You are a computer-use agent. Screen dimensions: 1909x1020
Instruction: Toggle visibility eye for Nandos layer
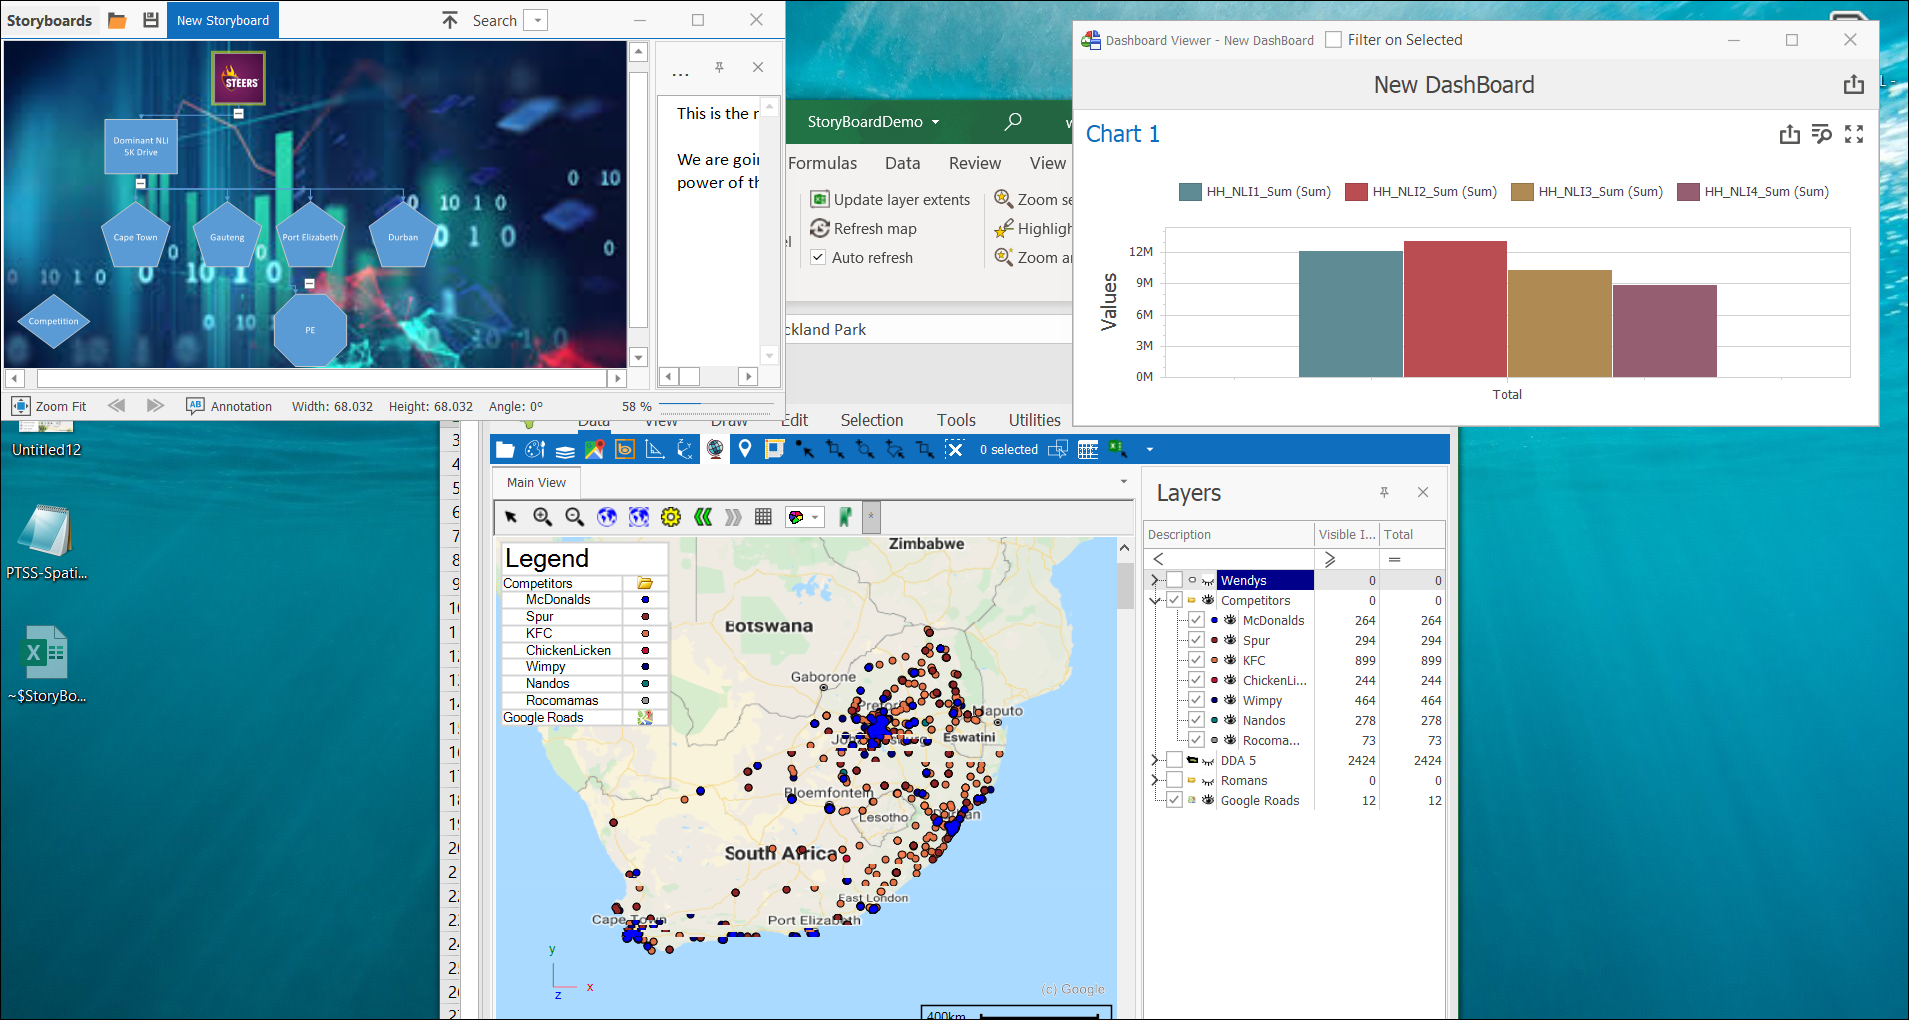1230,720
